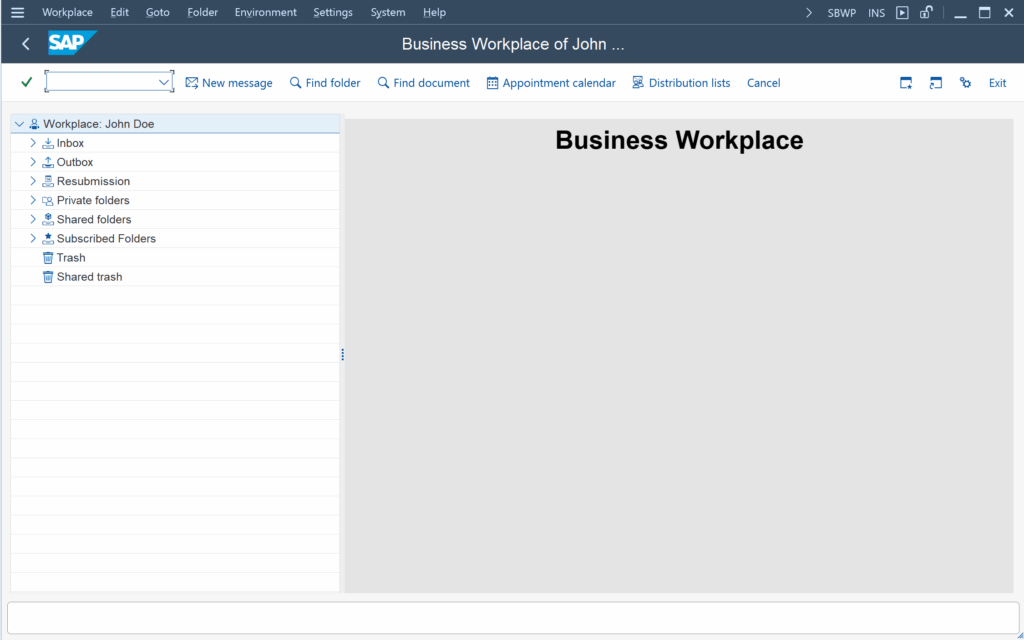The image size is (1024, 640).
Task: Select the Distribution lists icon
Action: (x=637, y=83)
